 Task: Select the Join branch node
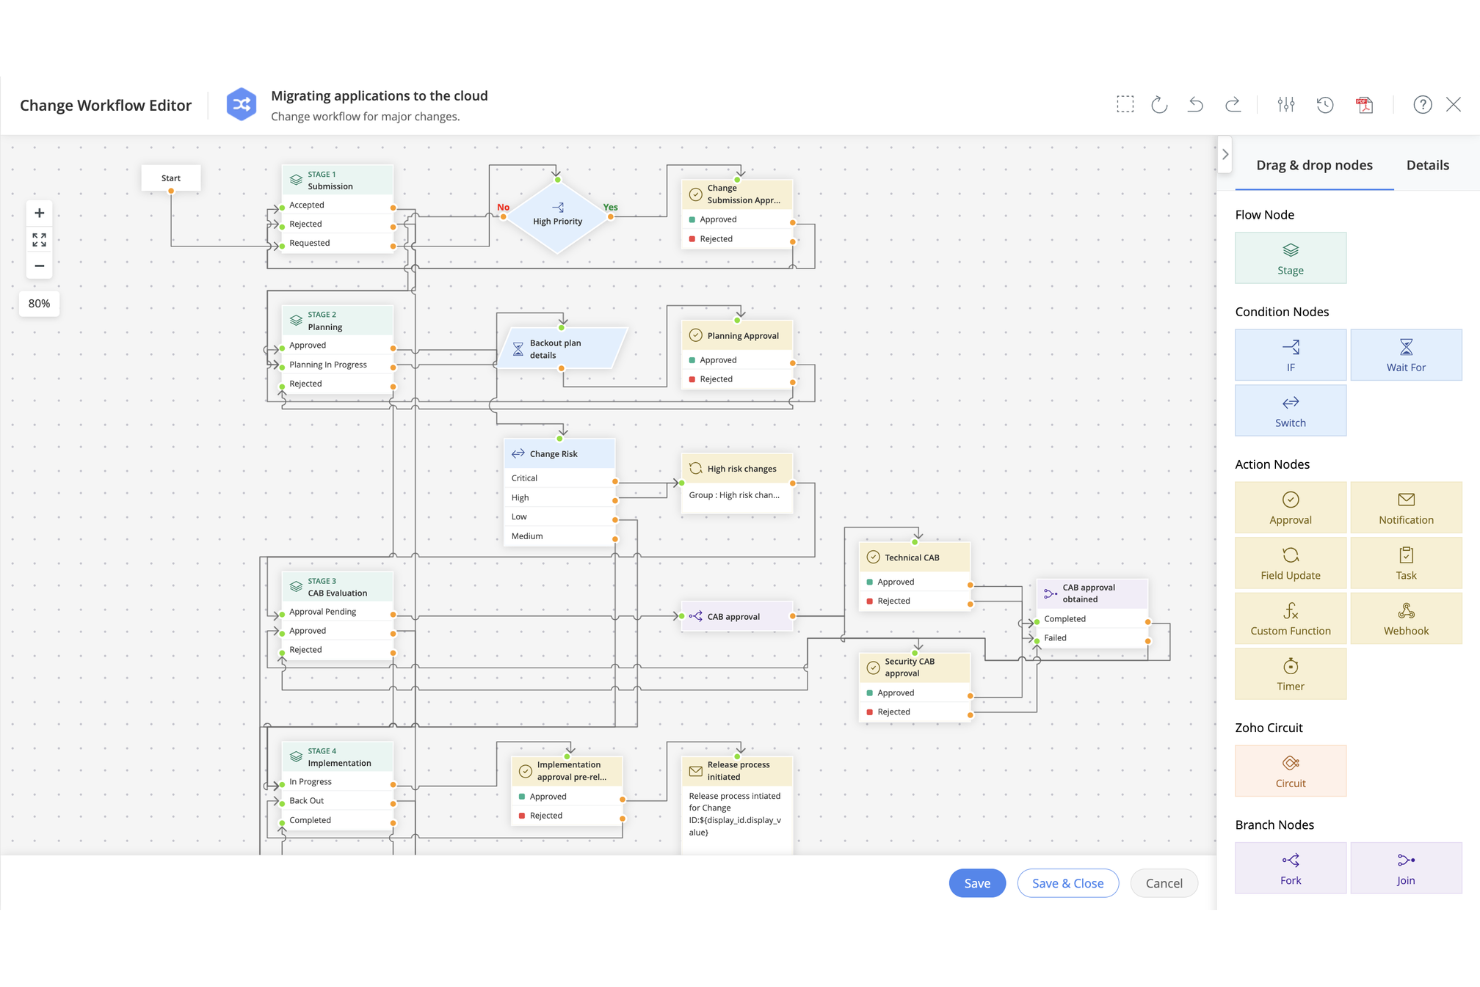click(1406, 867)
